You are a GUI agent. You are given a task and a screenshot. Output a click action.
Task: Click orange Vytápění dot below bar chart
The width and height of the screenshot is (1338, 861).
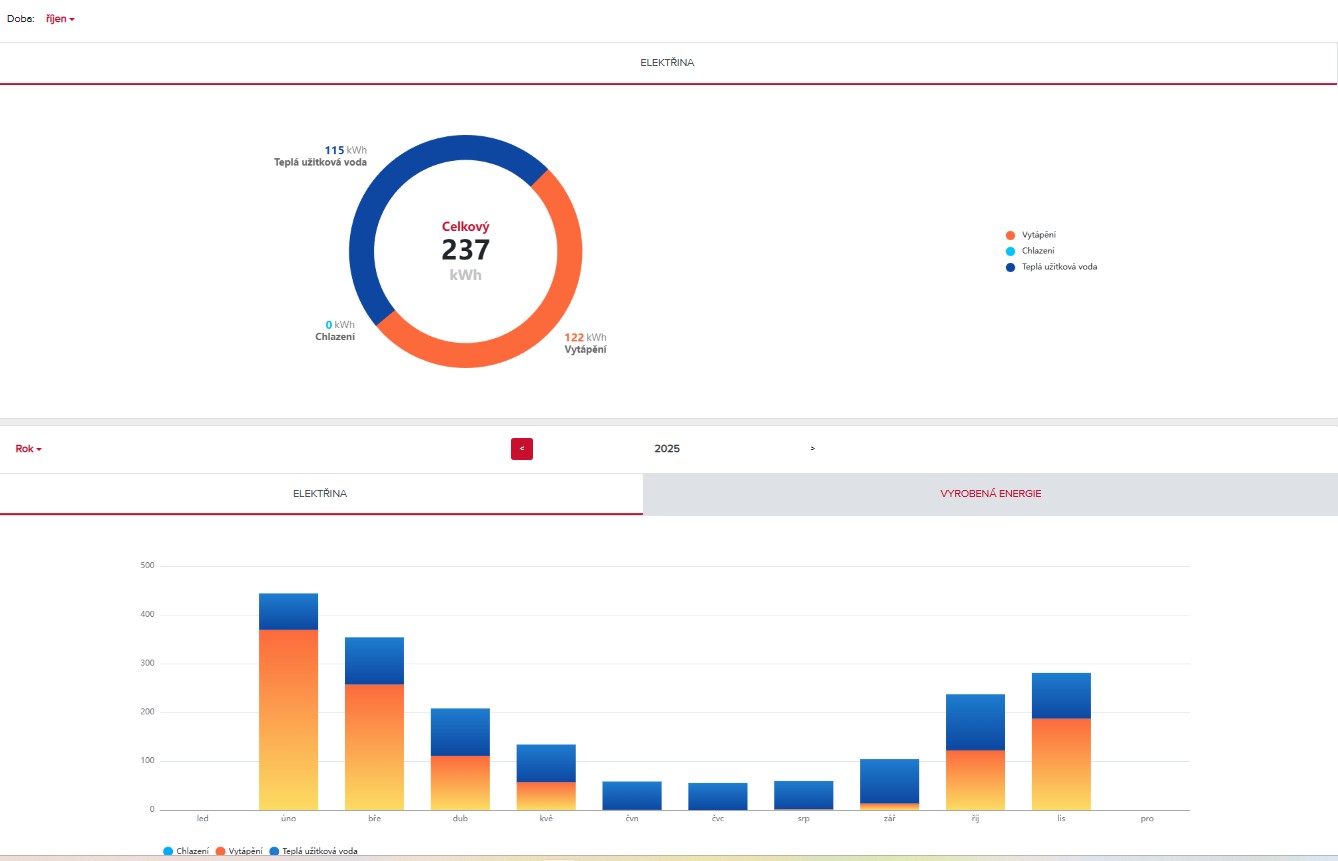[x=221, y=851]
